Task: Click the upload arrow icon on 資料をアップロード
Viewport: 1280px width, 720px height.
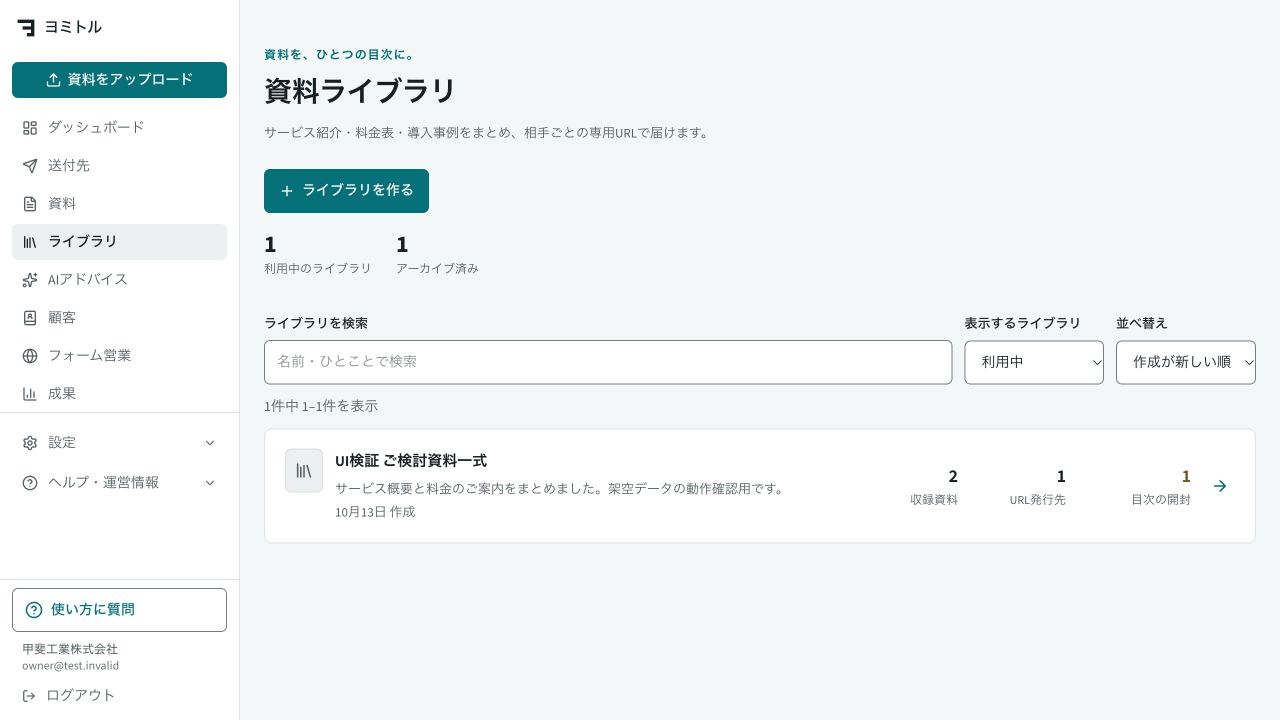Action: pos(54,80)
